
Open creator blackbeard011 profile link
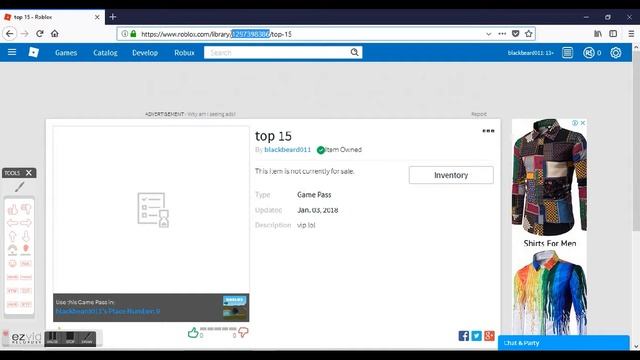click(287, 150)
